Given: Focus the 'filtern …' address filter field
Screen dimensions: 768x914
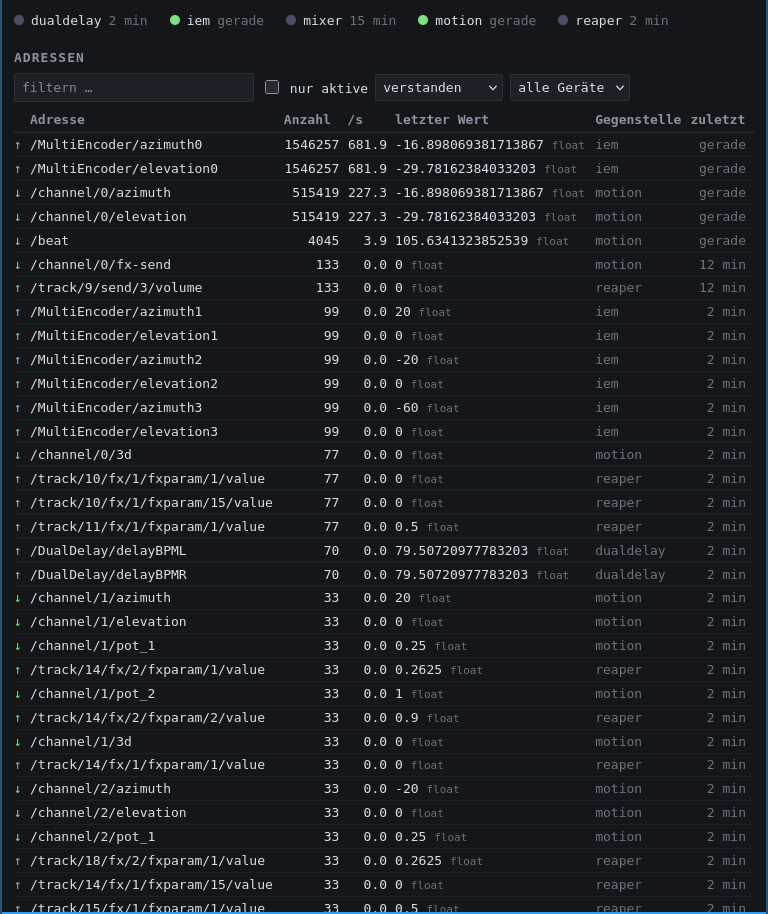Looking at the screenshot, I should click(133, 87).
